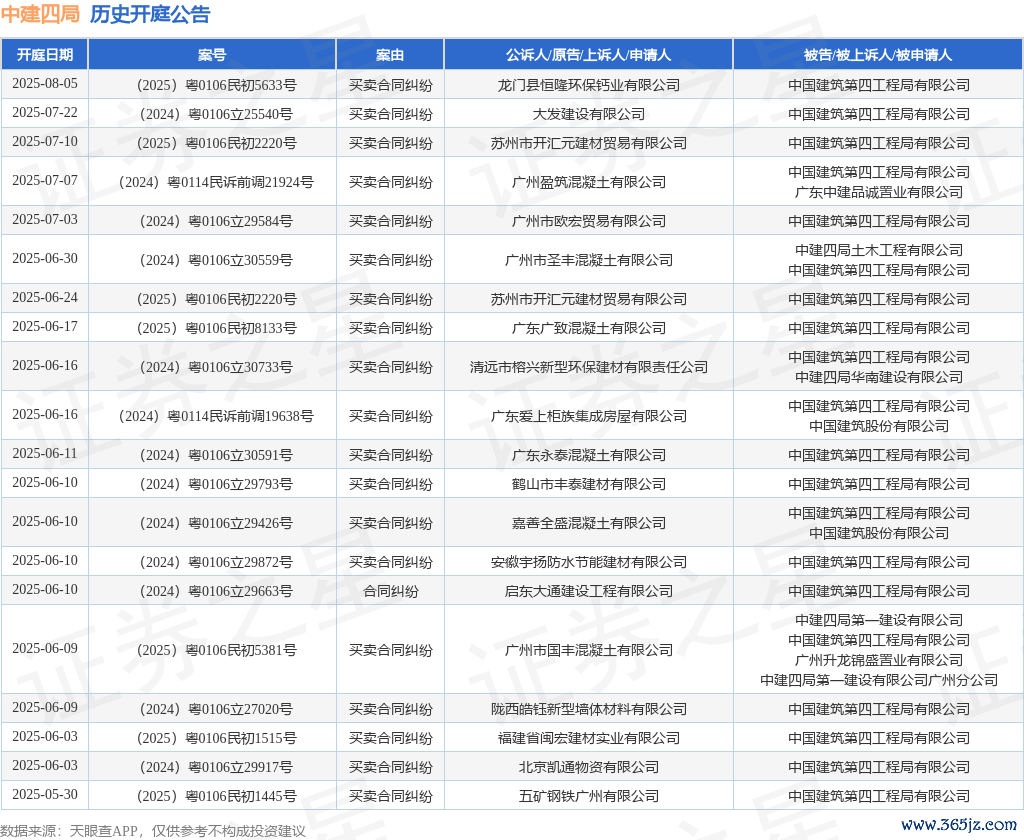
Task: Select the 被告/被上诉人/被申请人 column header
Action: click(878, 55)
